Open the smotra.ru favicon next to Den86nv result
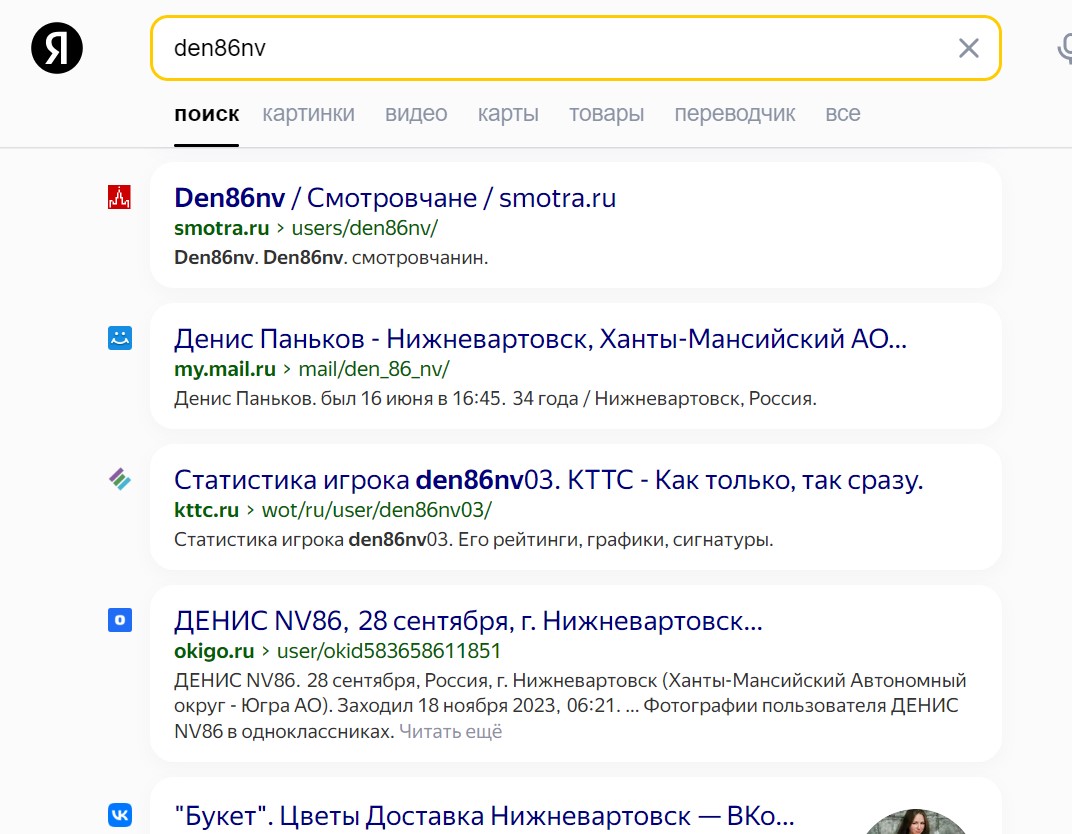This screenshot has width=1072, height=834. [119, 197]
